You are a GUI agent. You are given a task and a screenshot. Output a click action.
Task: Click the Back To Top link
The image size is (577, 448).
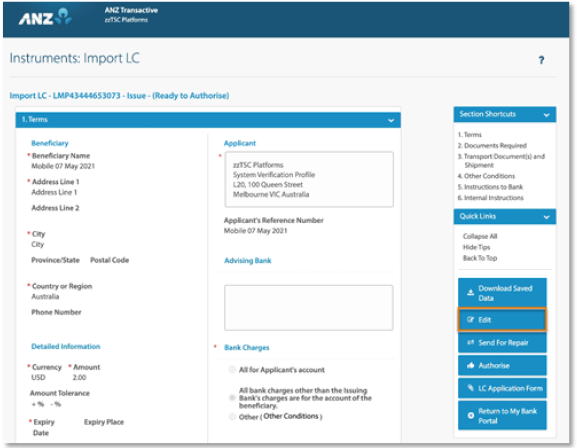480,258
